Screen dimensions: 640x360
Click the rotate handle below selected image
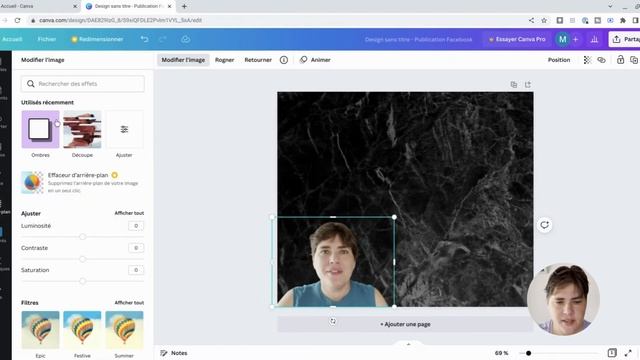coord(333,321)
